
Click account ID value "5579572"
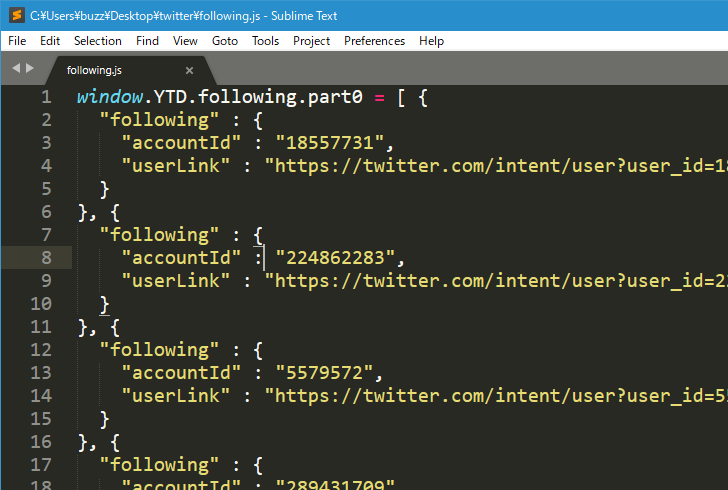(324, 372)
